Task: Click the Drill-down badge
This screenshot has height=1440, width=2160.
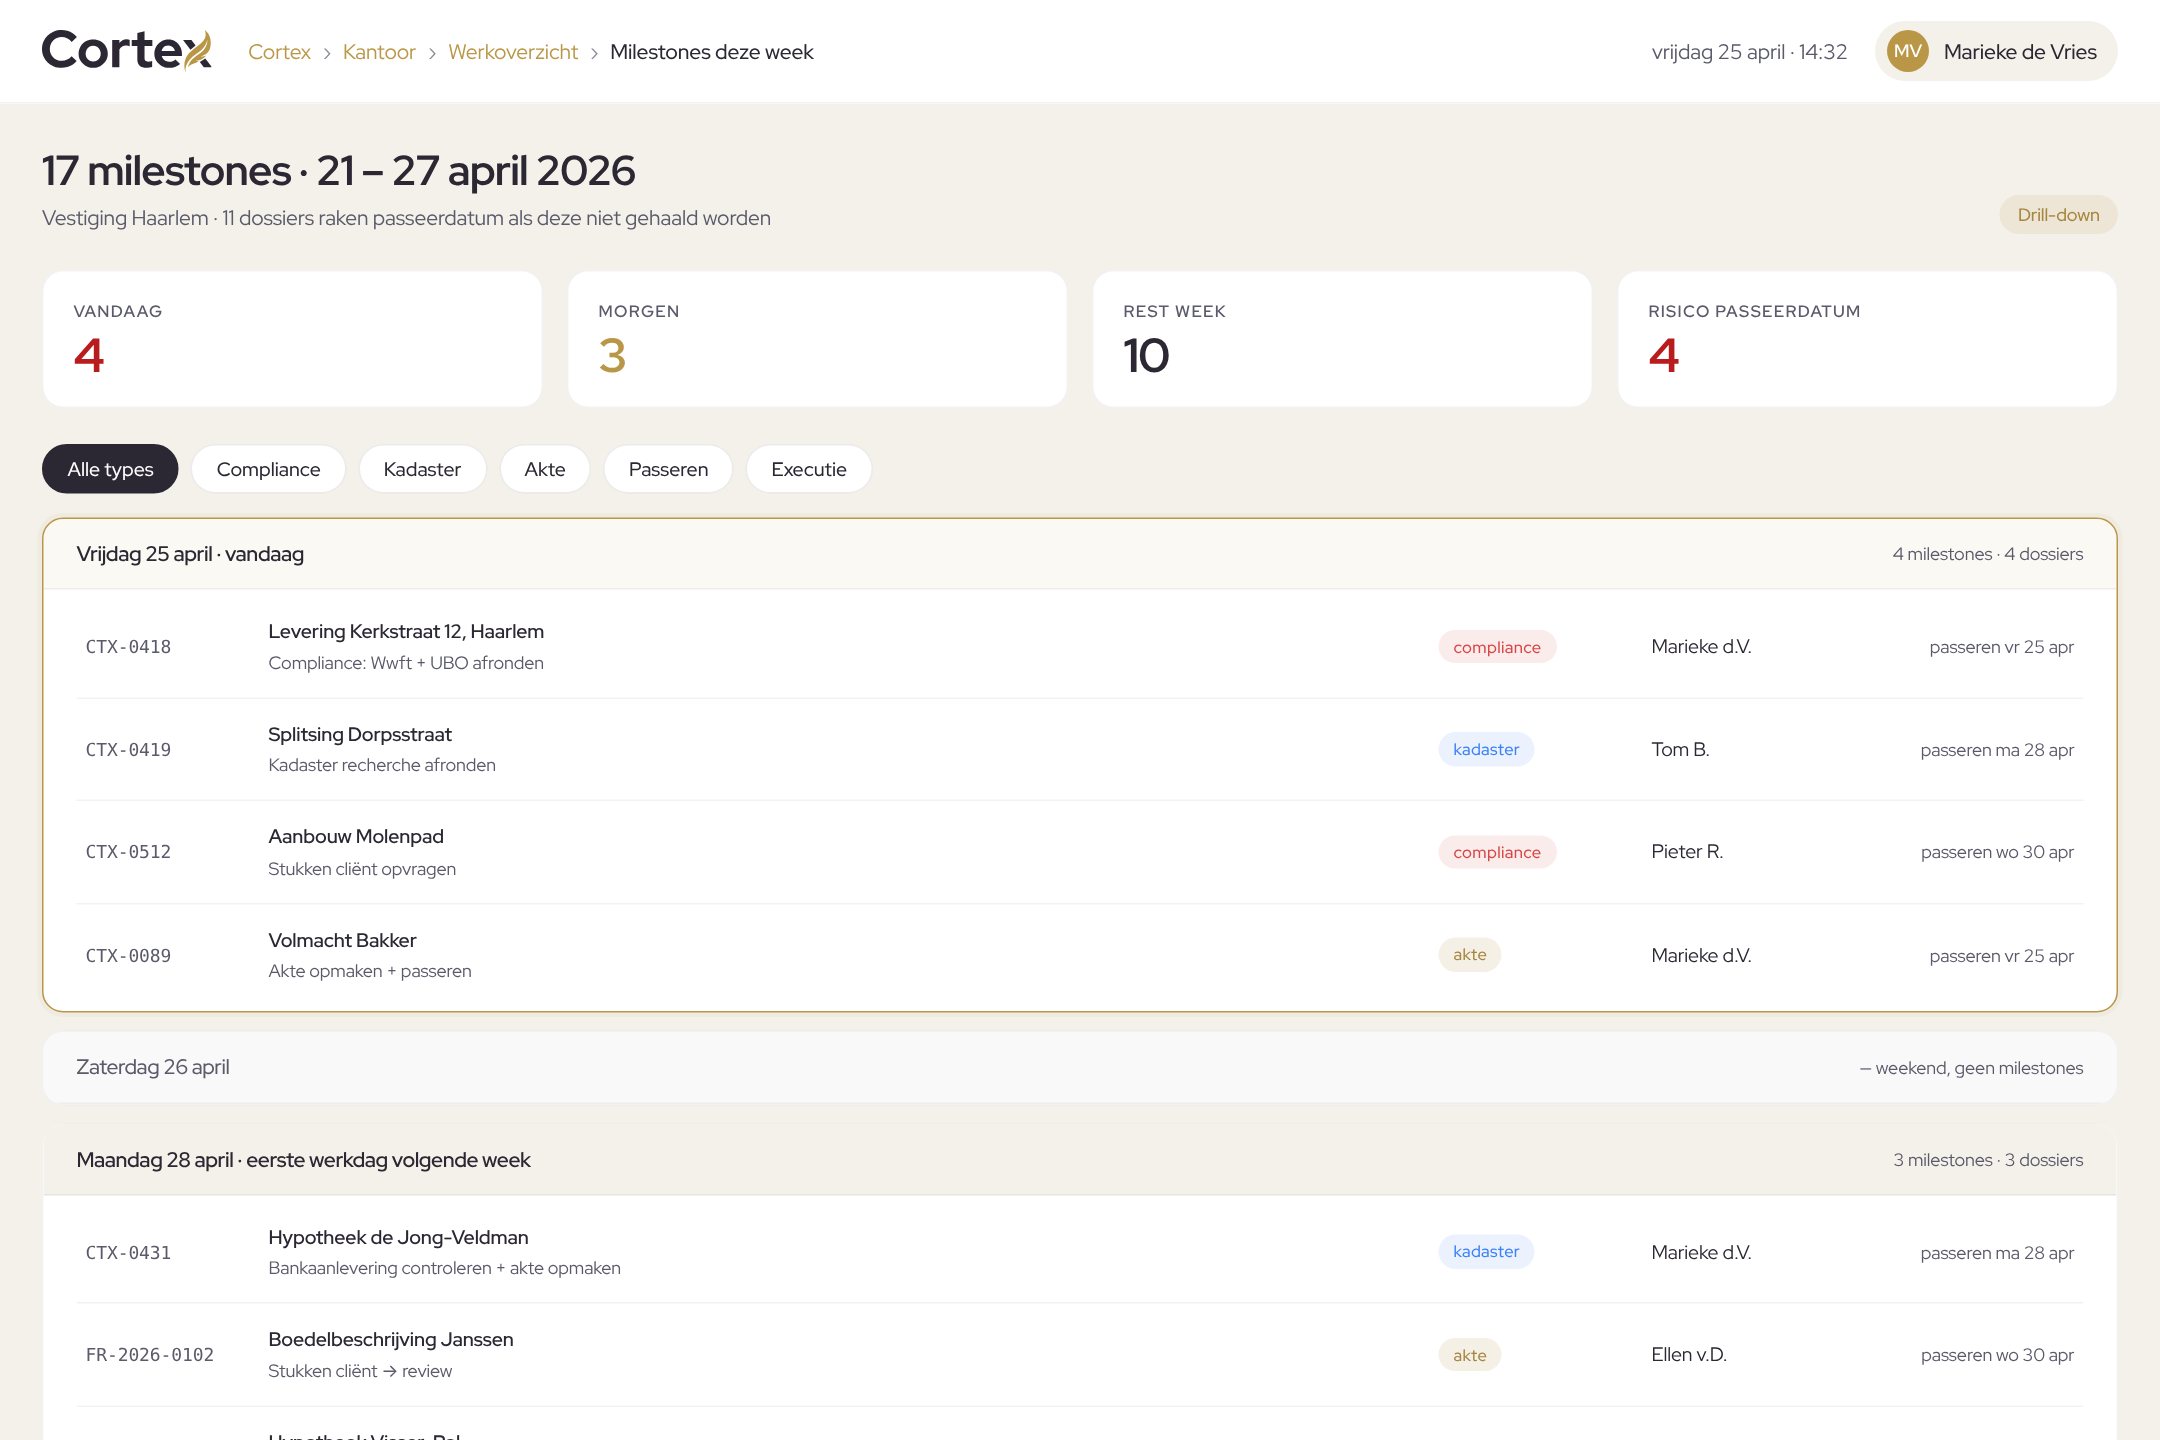Action: [x=2058, y=215]
